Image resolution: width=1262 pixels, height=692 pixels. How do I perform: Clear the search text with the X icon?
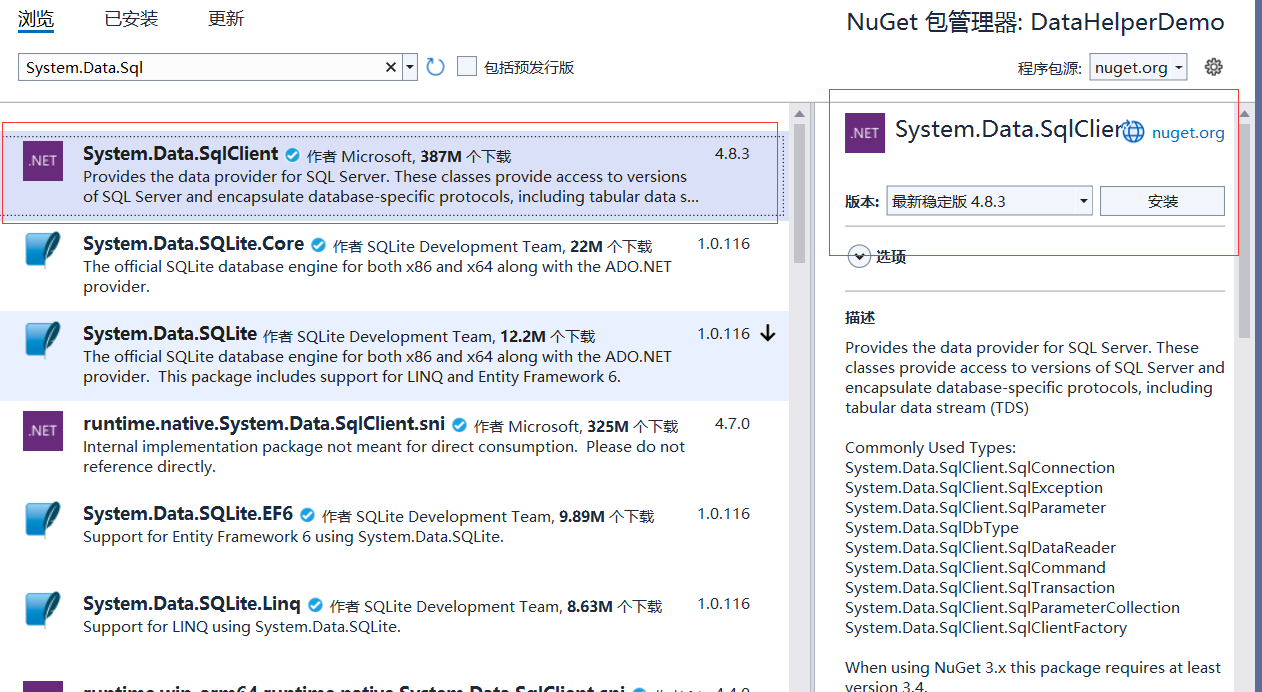(391, 67)
